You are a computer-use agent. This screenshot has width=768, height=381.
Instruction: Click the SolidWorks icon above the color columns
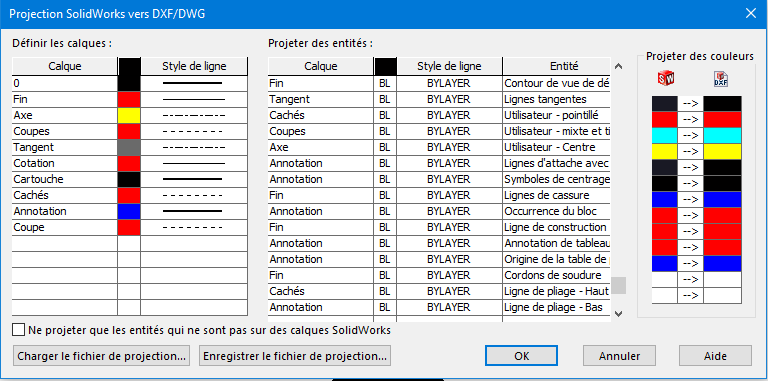(665, 78)
